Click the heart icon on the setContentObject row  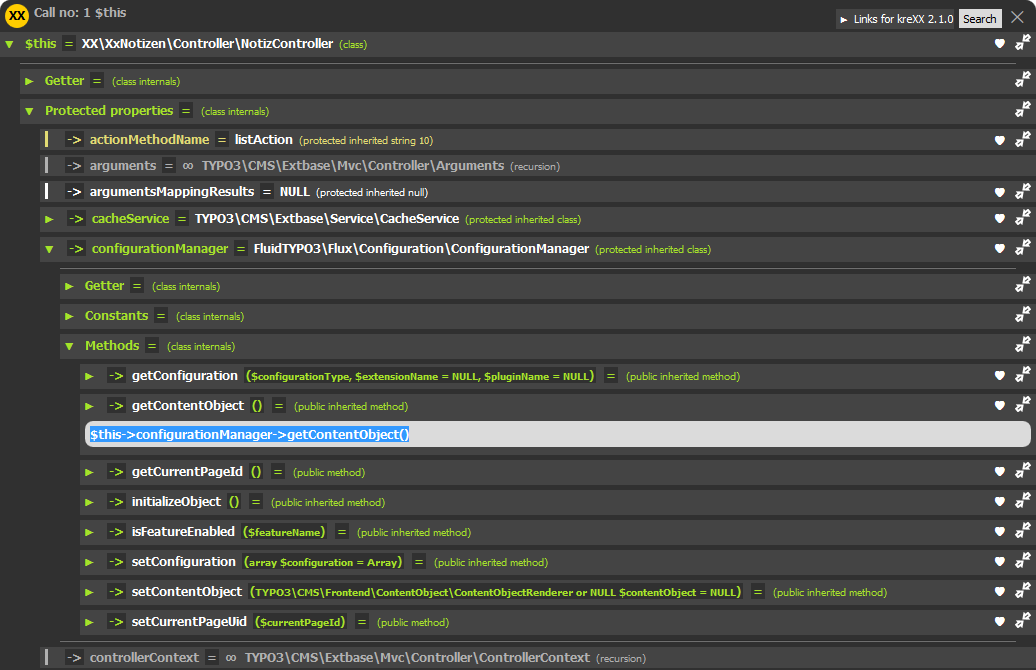pos(1000,592)
